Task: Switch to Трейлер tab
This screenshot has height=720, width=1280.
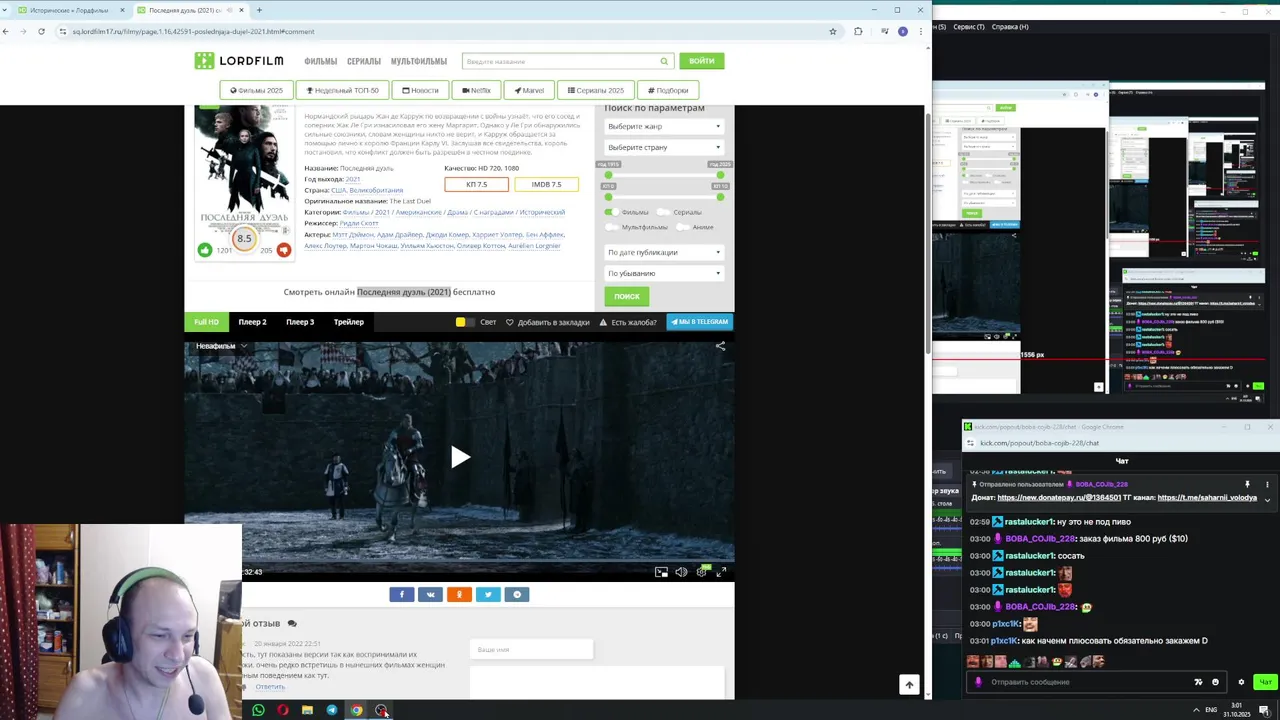Action: pyautogui.click(x=349, y=322)
